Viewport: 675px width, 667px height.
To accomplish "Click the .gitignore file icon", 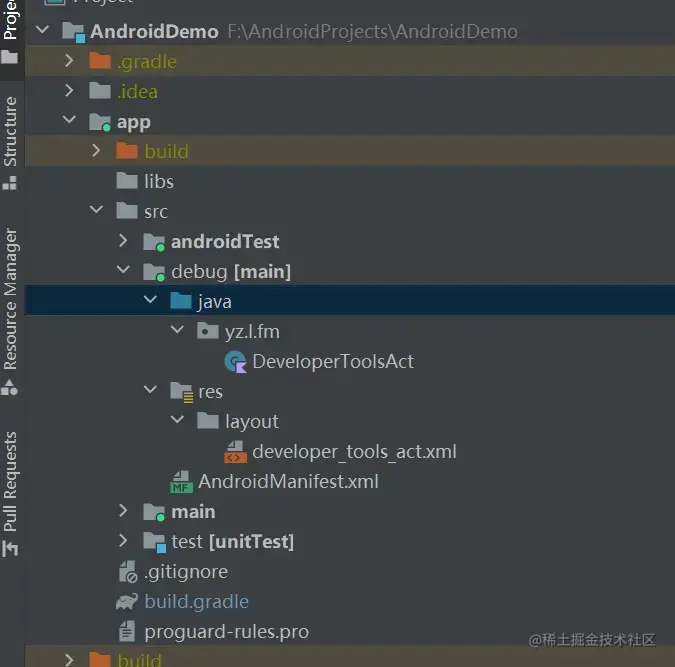I will (128, 572).
